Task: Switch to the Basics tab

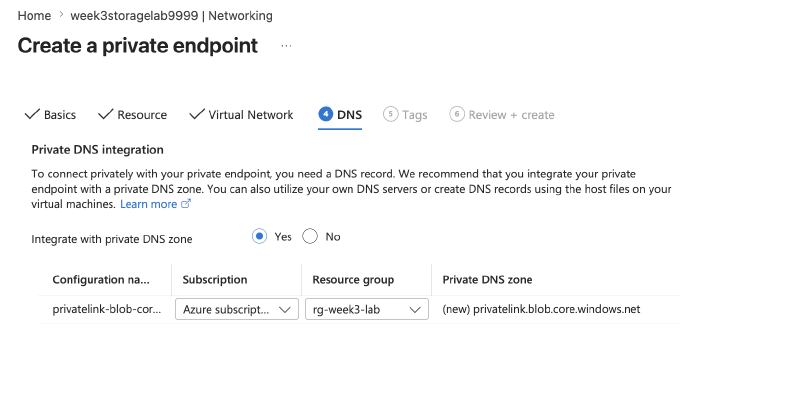Action: (x=50, y=115)
